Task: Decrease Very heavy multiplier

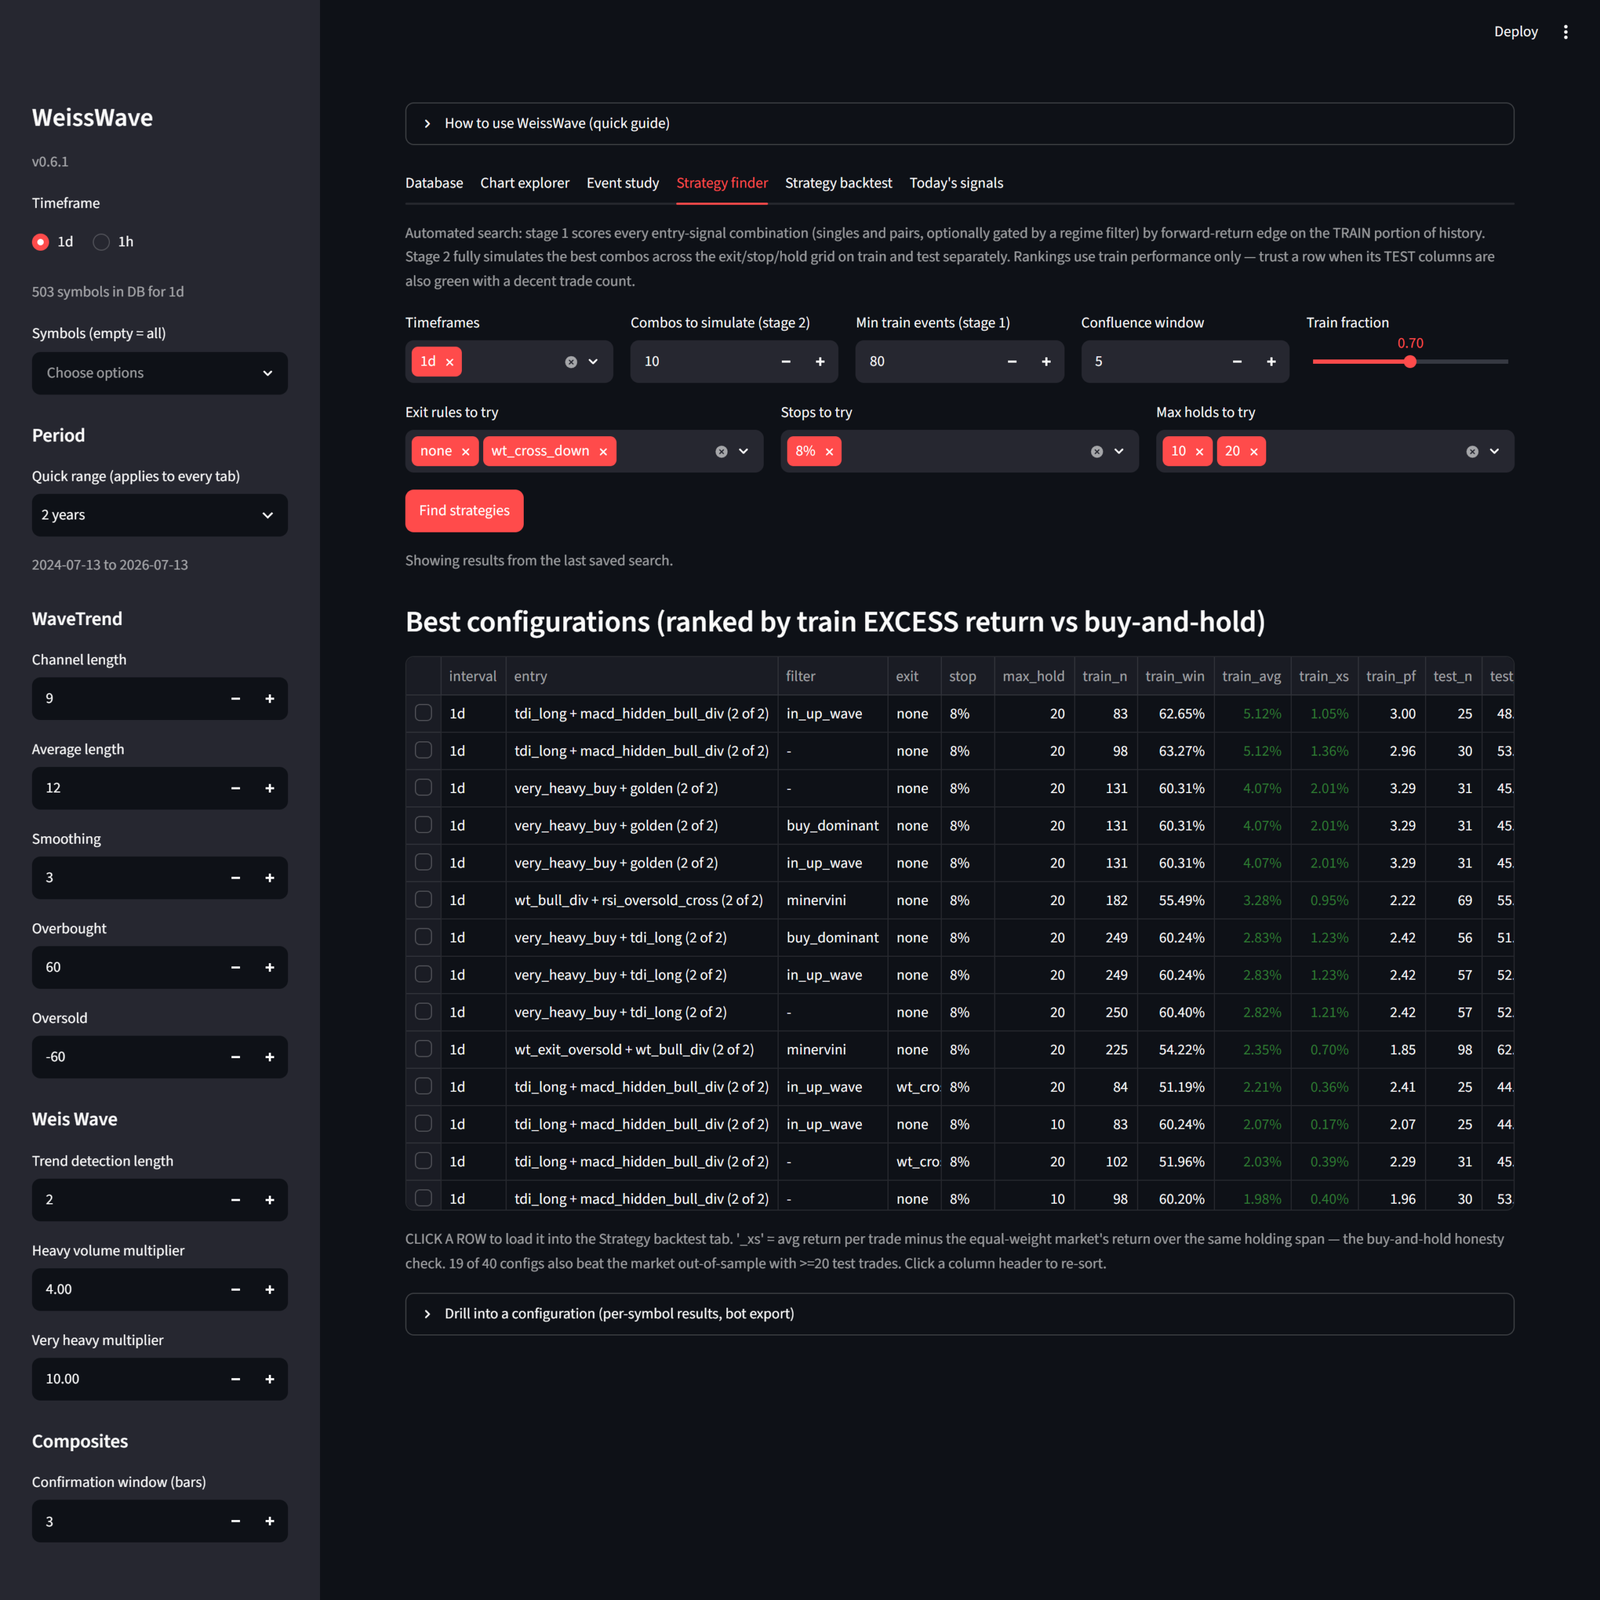Action: (236, 1379)
